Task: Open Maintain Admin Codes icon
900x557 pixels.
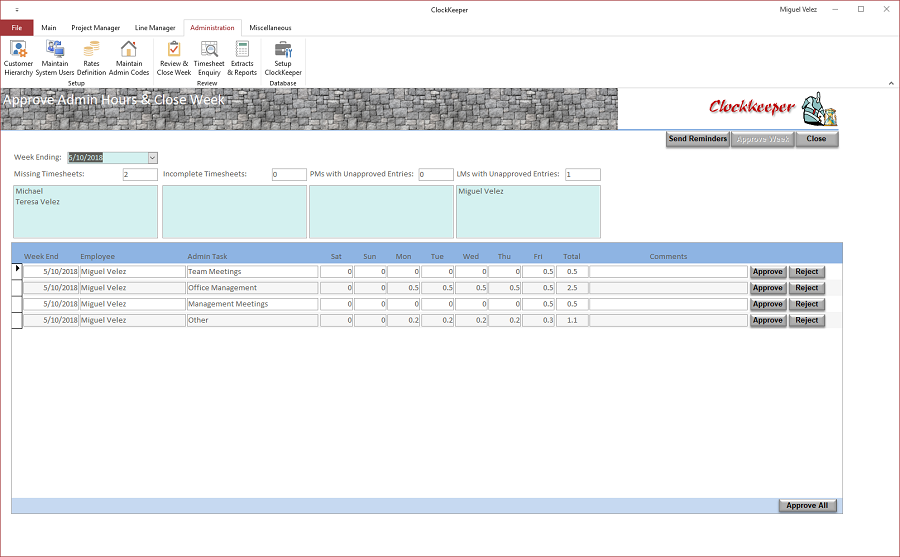Action: pyautogui.click(x=129, y=58)
